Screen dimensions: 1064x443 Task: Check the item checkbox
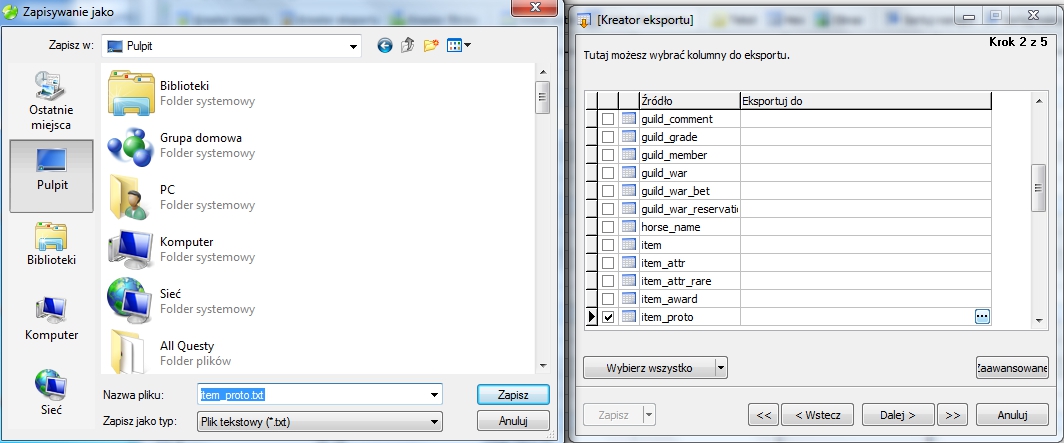608,245
